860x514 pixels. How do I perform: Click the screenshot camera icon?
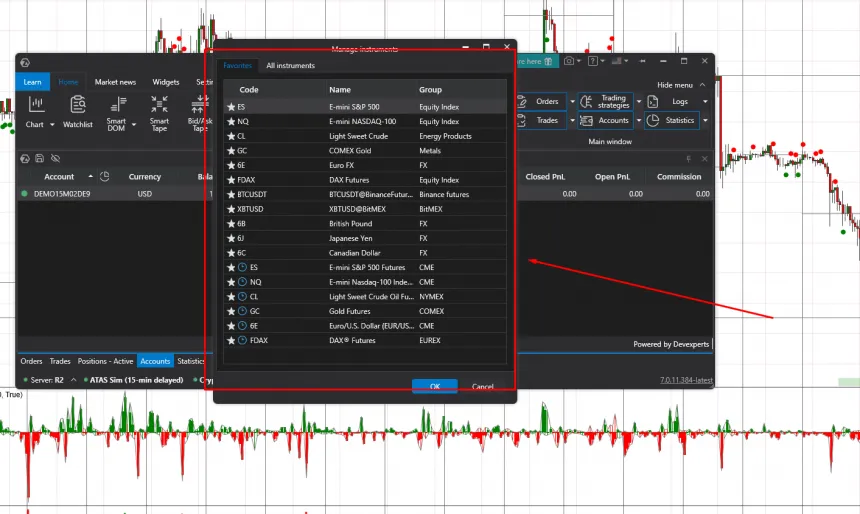coord(568,61)
